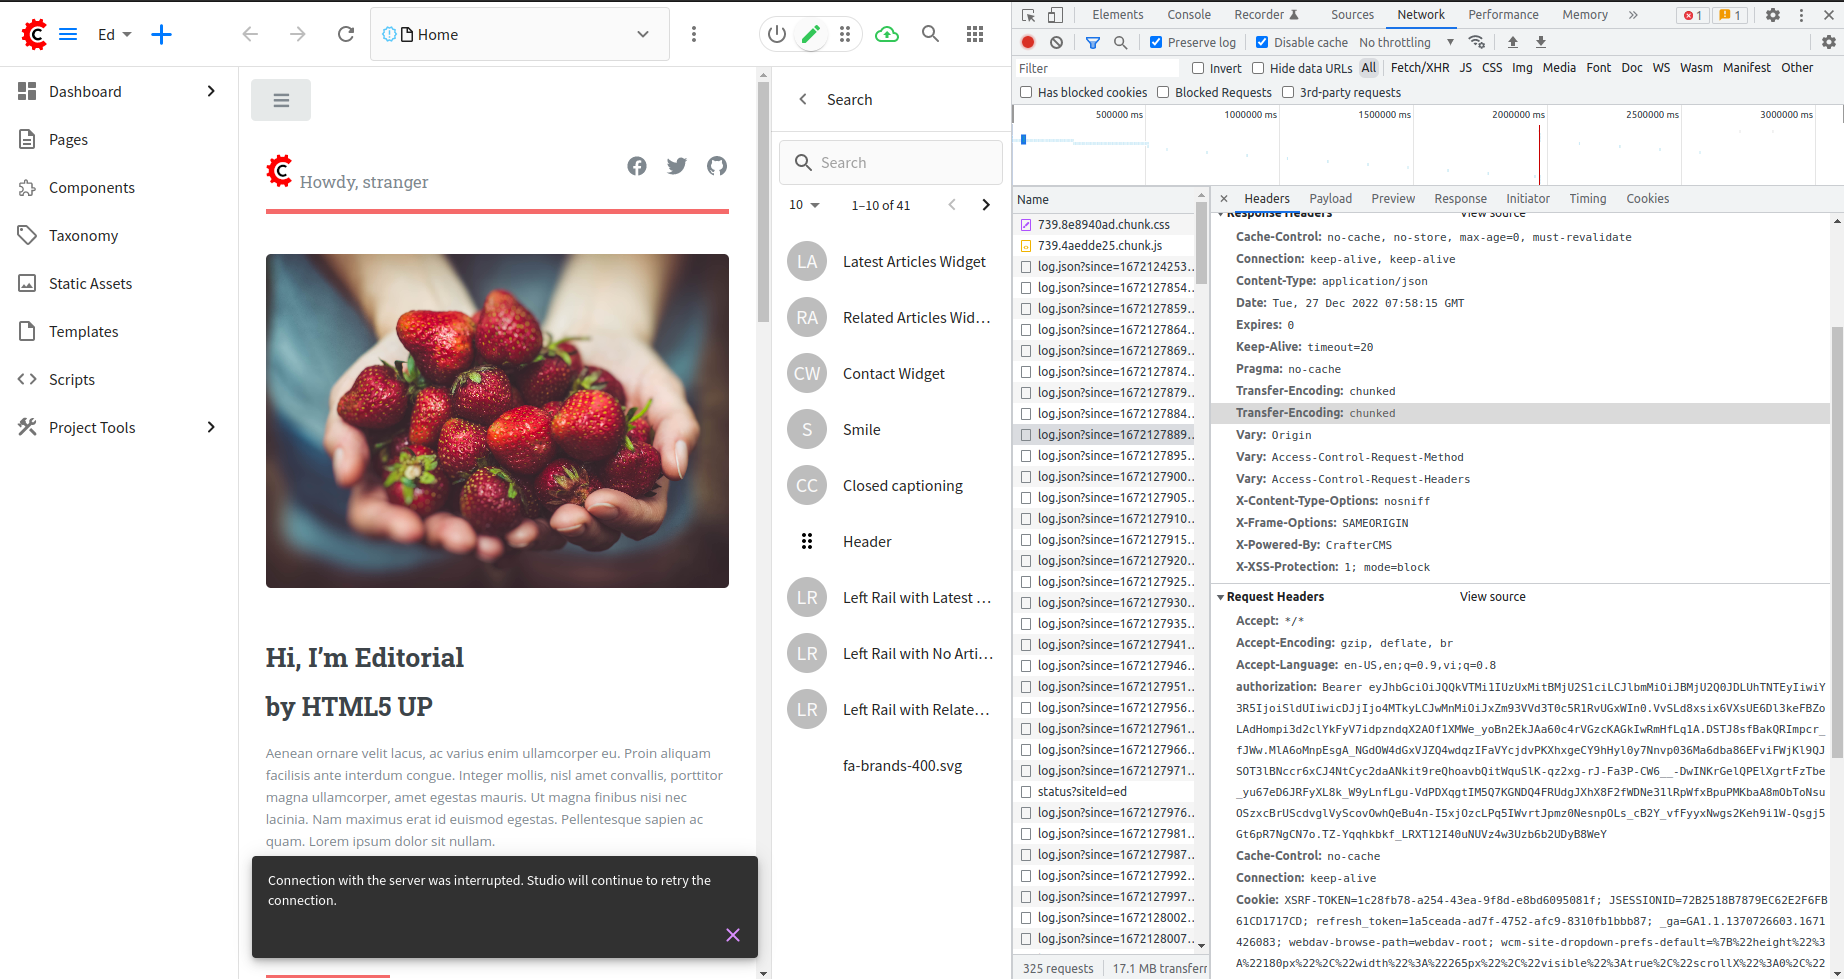Open Studio search via the magnifier icon
The height and width of the screenshot is (979, 1844).
(930, 33)
